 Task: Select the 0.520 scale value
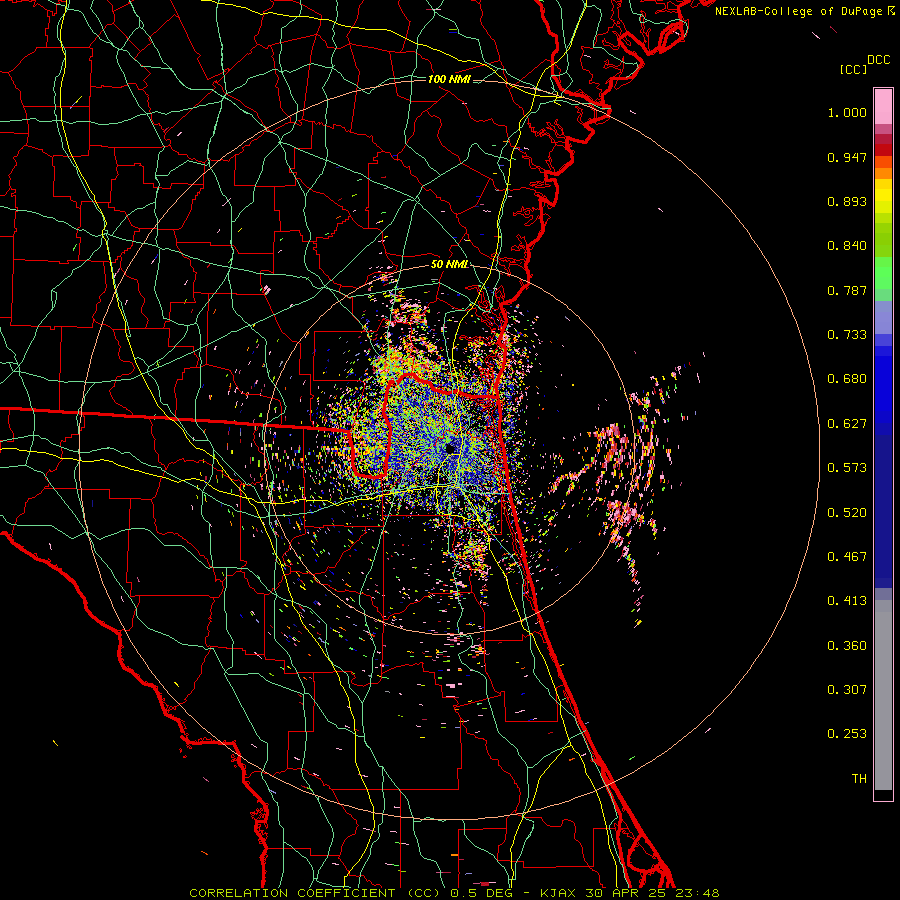click(847, 513)
